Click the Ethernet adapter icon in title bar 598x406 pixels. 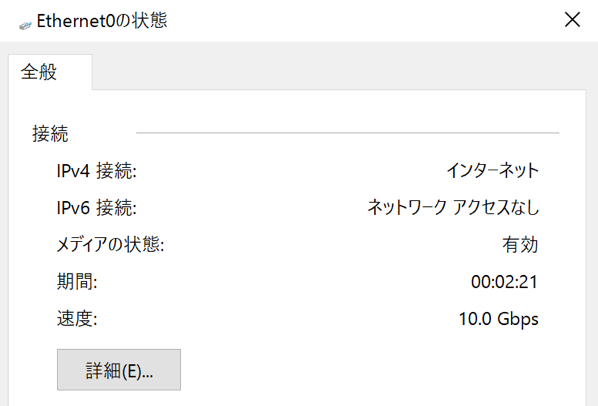pyautogui.click(x=25, y=26)
